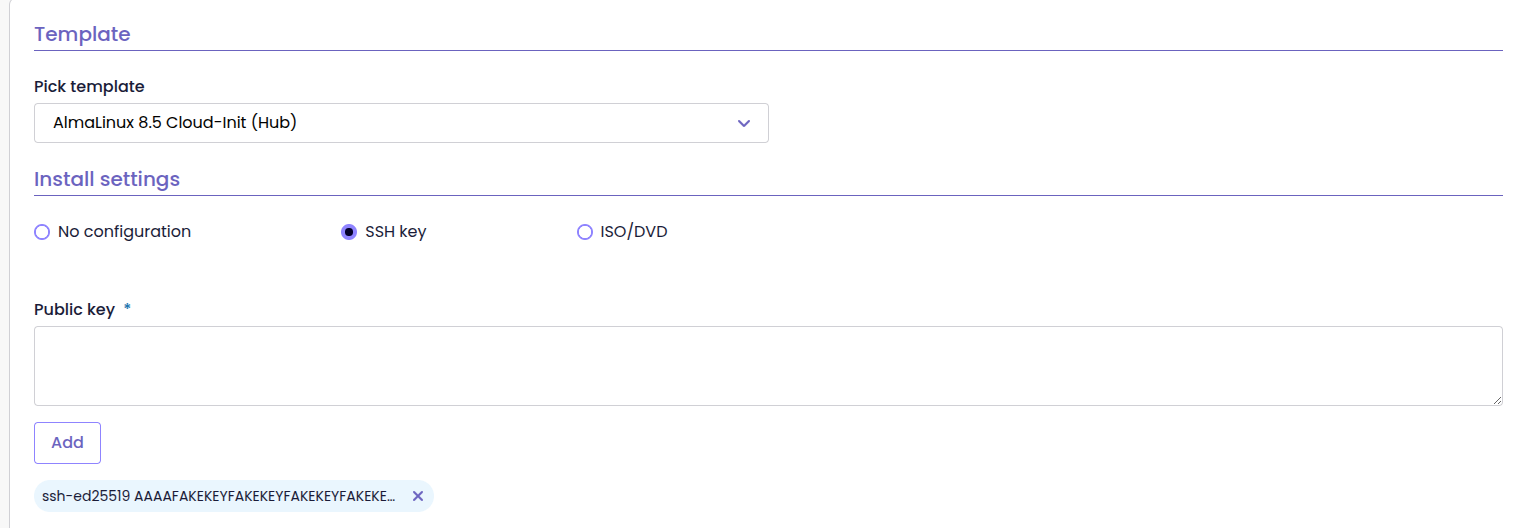Click the Install settings section heading
1521x528 pixels.
coord(107,180)
